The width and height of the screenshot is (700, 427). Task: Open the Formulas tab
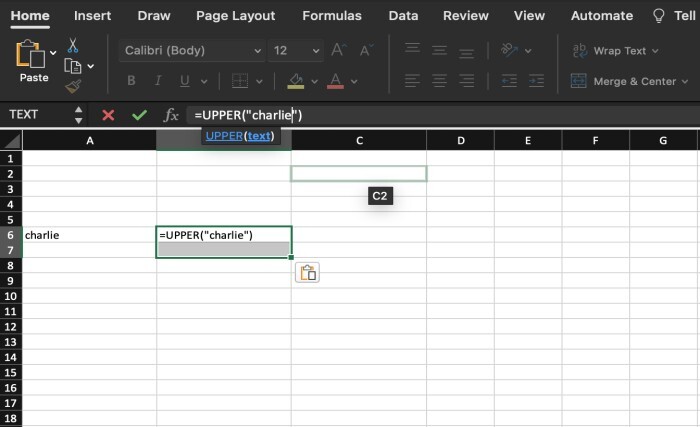[x=332, y=16]
